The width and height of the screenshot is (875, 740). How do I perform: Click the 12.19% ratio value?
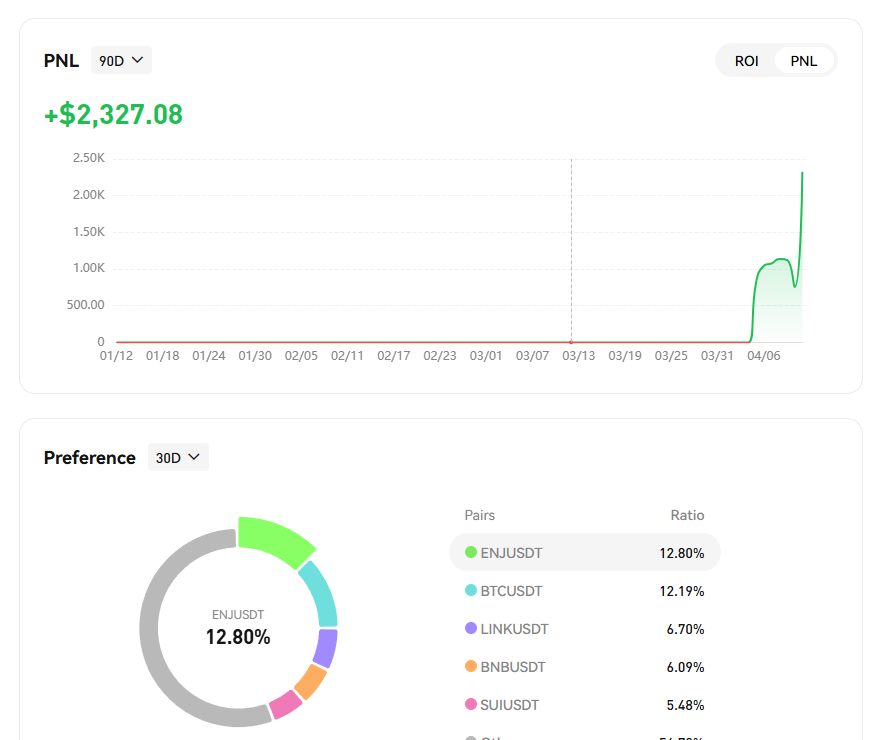[x=681, y=591]
